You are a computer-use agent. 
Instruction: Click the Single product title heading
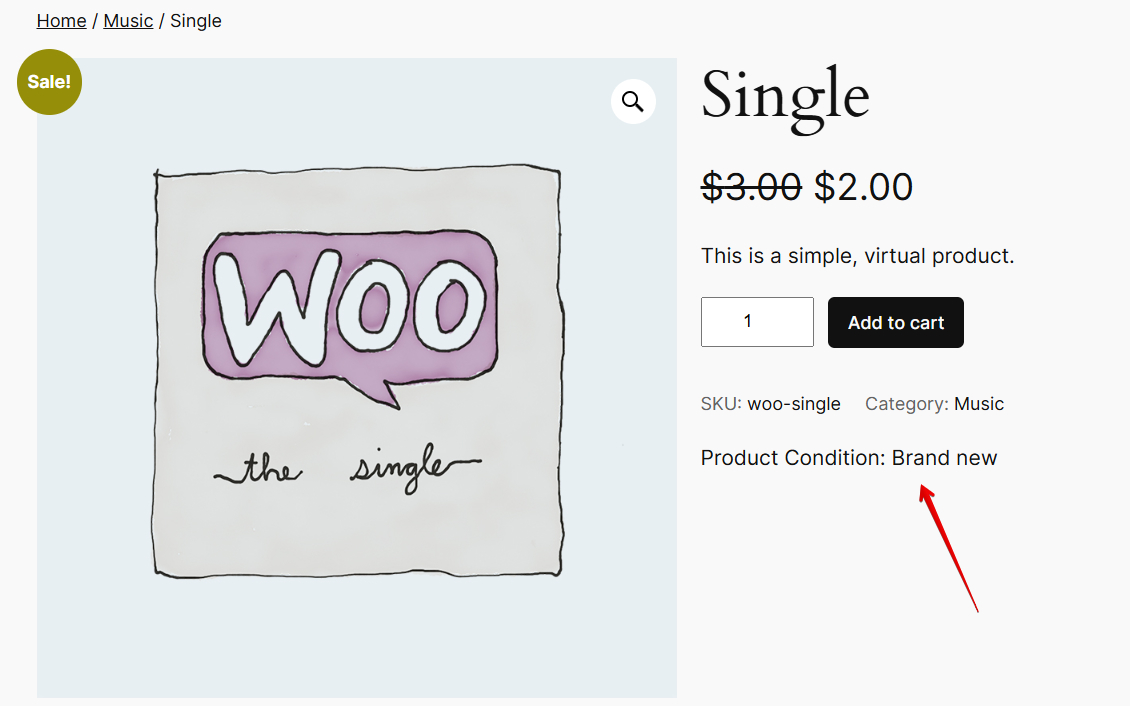click(x=785, y=96)
